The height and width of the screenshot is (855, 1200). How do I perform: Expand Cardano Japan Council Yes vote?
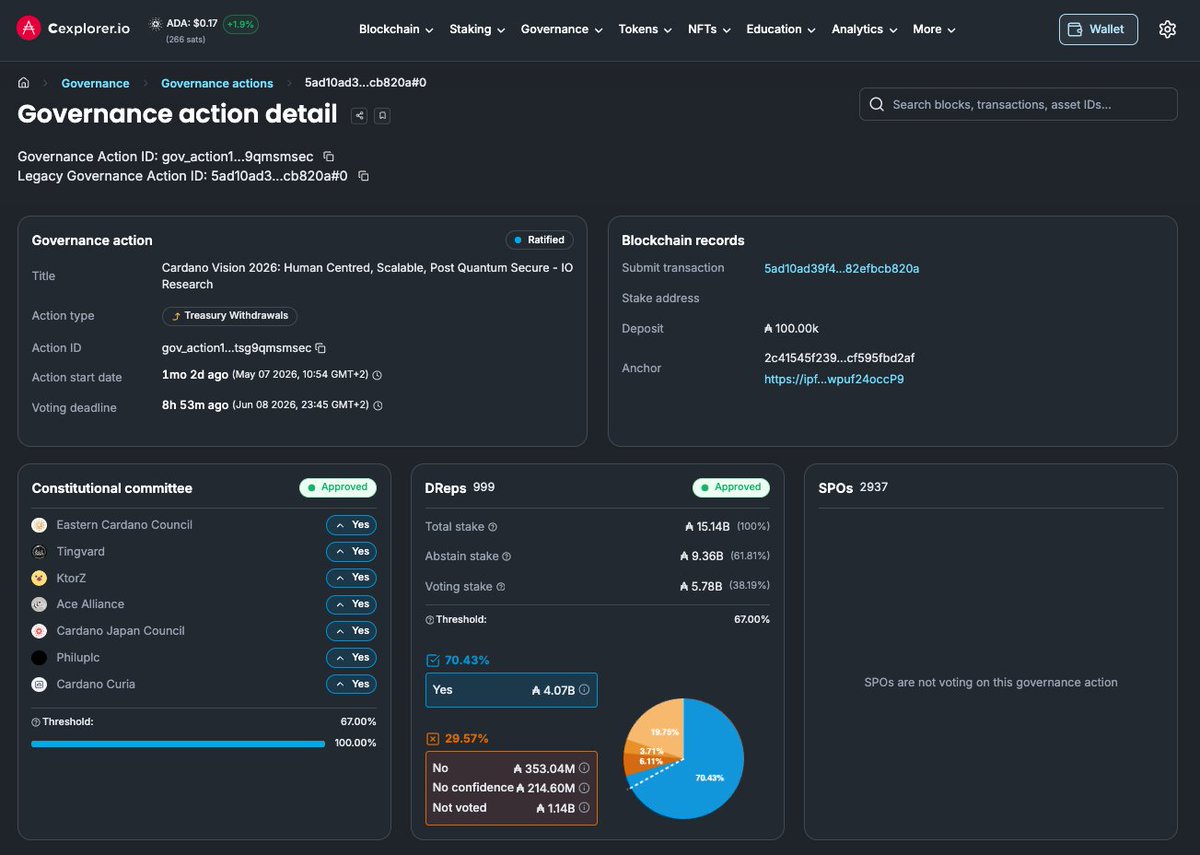[x=351, y=631]
